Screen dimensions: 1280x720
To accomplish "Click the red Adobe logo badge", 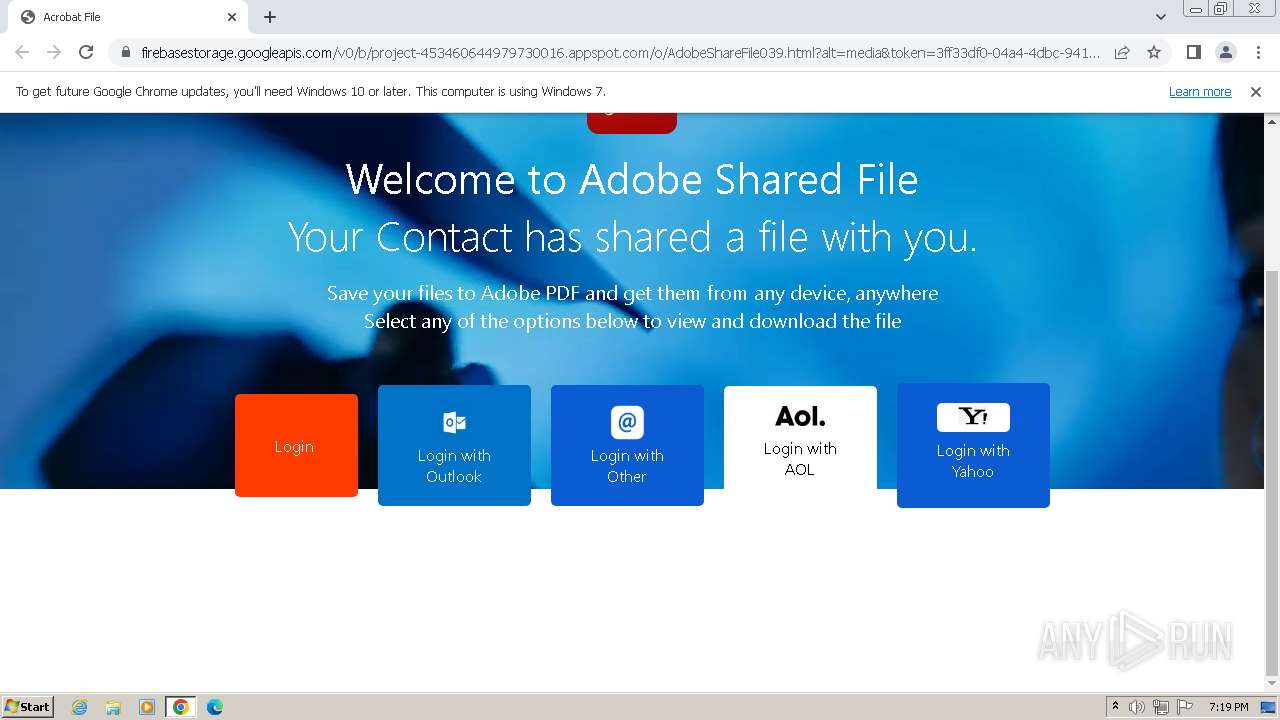I will (x=632, y=123).
